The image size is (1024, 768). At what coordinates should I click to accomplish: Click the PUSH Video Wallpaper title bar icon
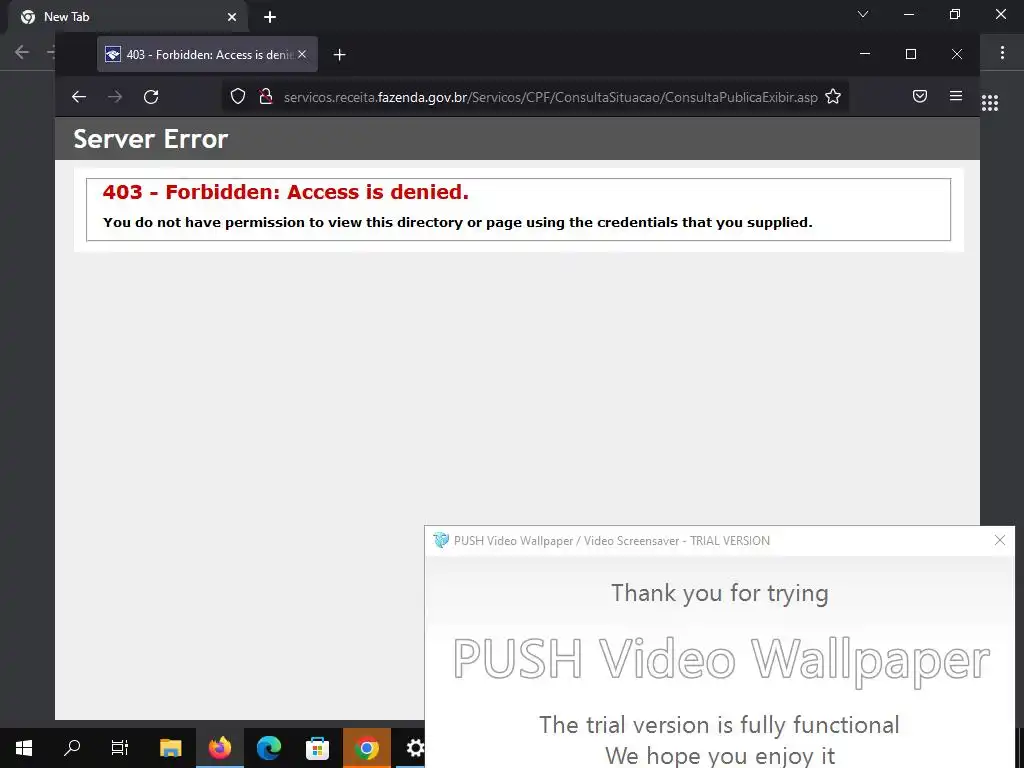coord(441,540)
